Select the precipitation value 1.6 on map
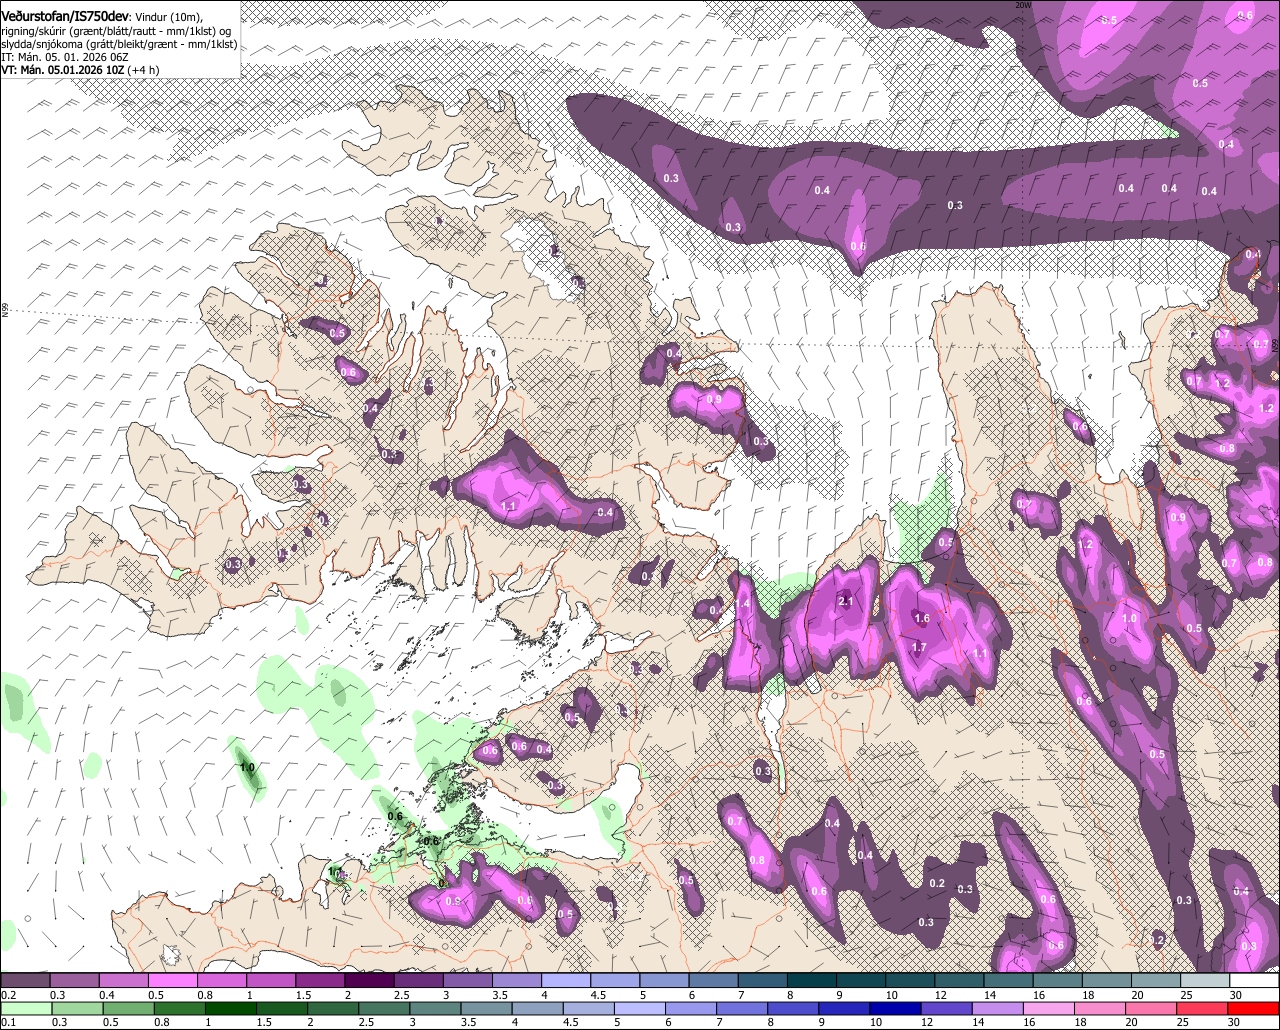 click(x=922, y=618)
